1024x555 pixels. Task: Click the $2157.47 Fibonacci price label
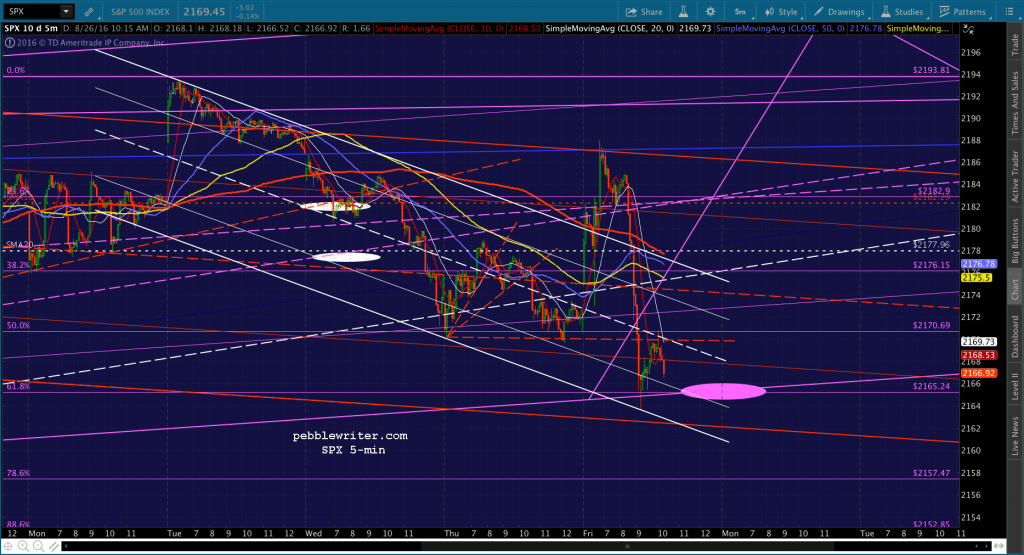[931, 473]
